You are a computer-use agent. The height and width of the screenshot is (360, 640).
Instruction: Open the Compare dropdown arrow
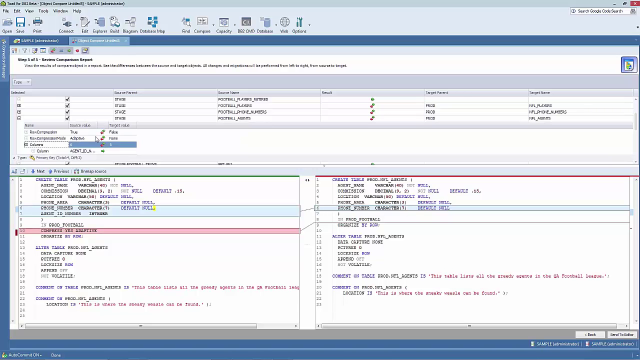tap(213, 25)
